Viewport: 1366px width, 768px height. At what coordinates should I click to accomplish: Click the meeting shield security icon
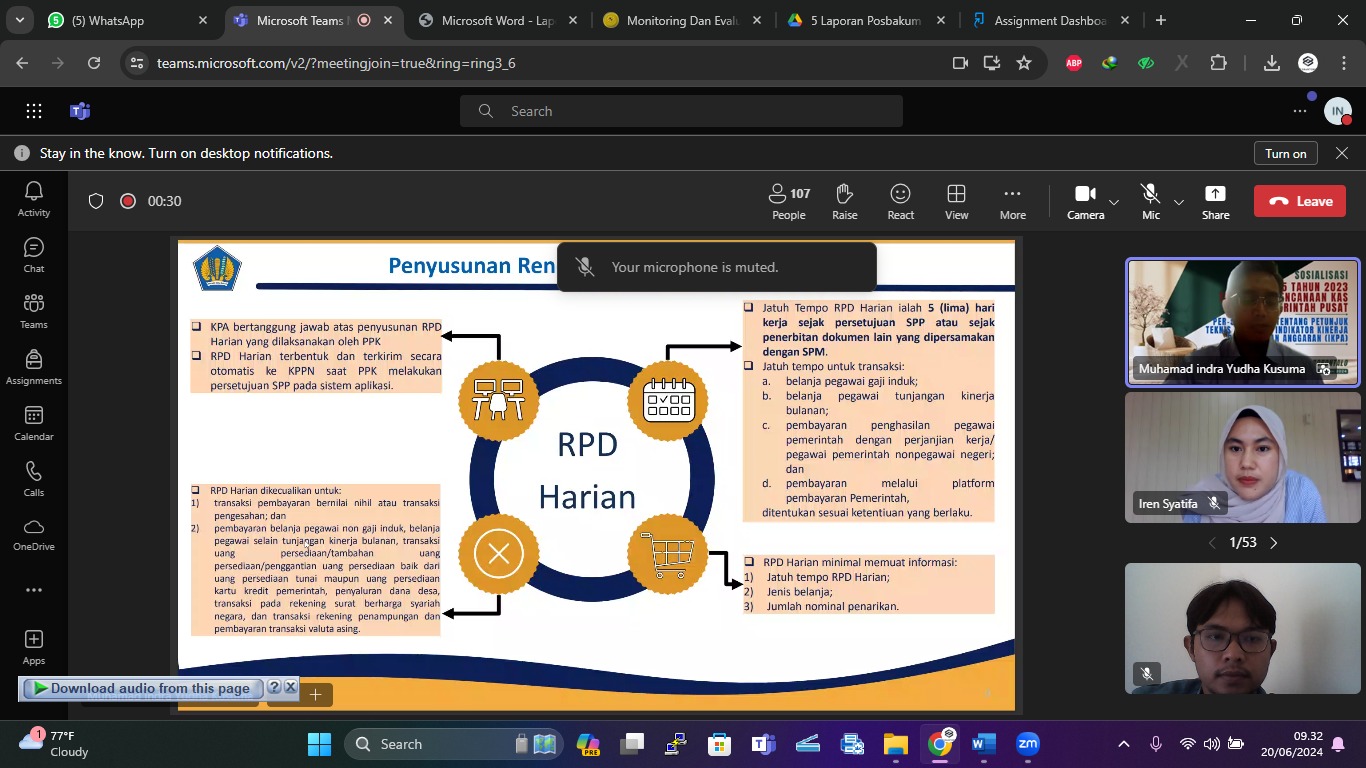(x=96, y=201)
